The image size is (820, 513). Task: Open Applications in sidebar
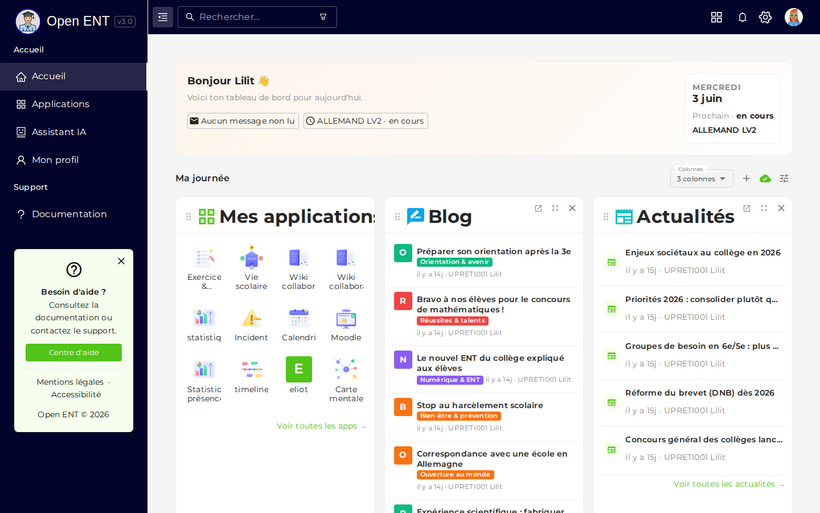[x=73, y=104]
